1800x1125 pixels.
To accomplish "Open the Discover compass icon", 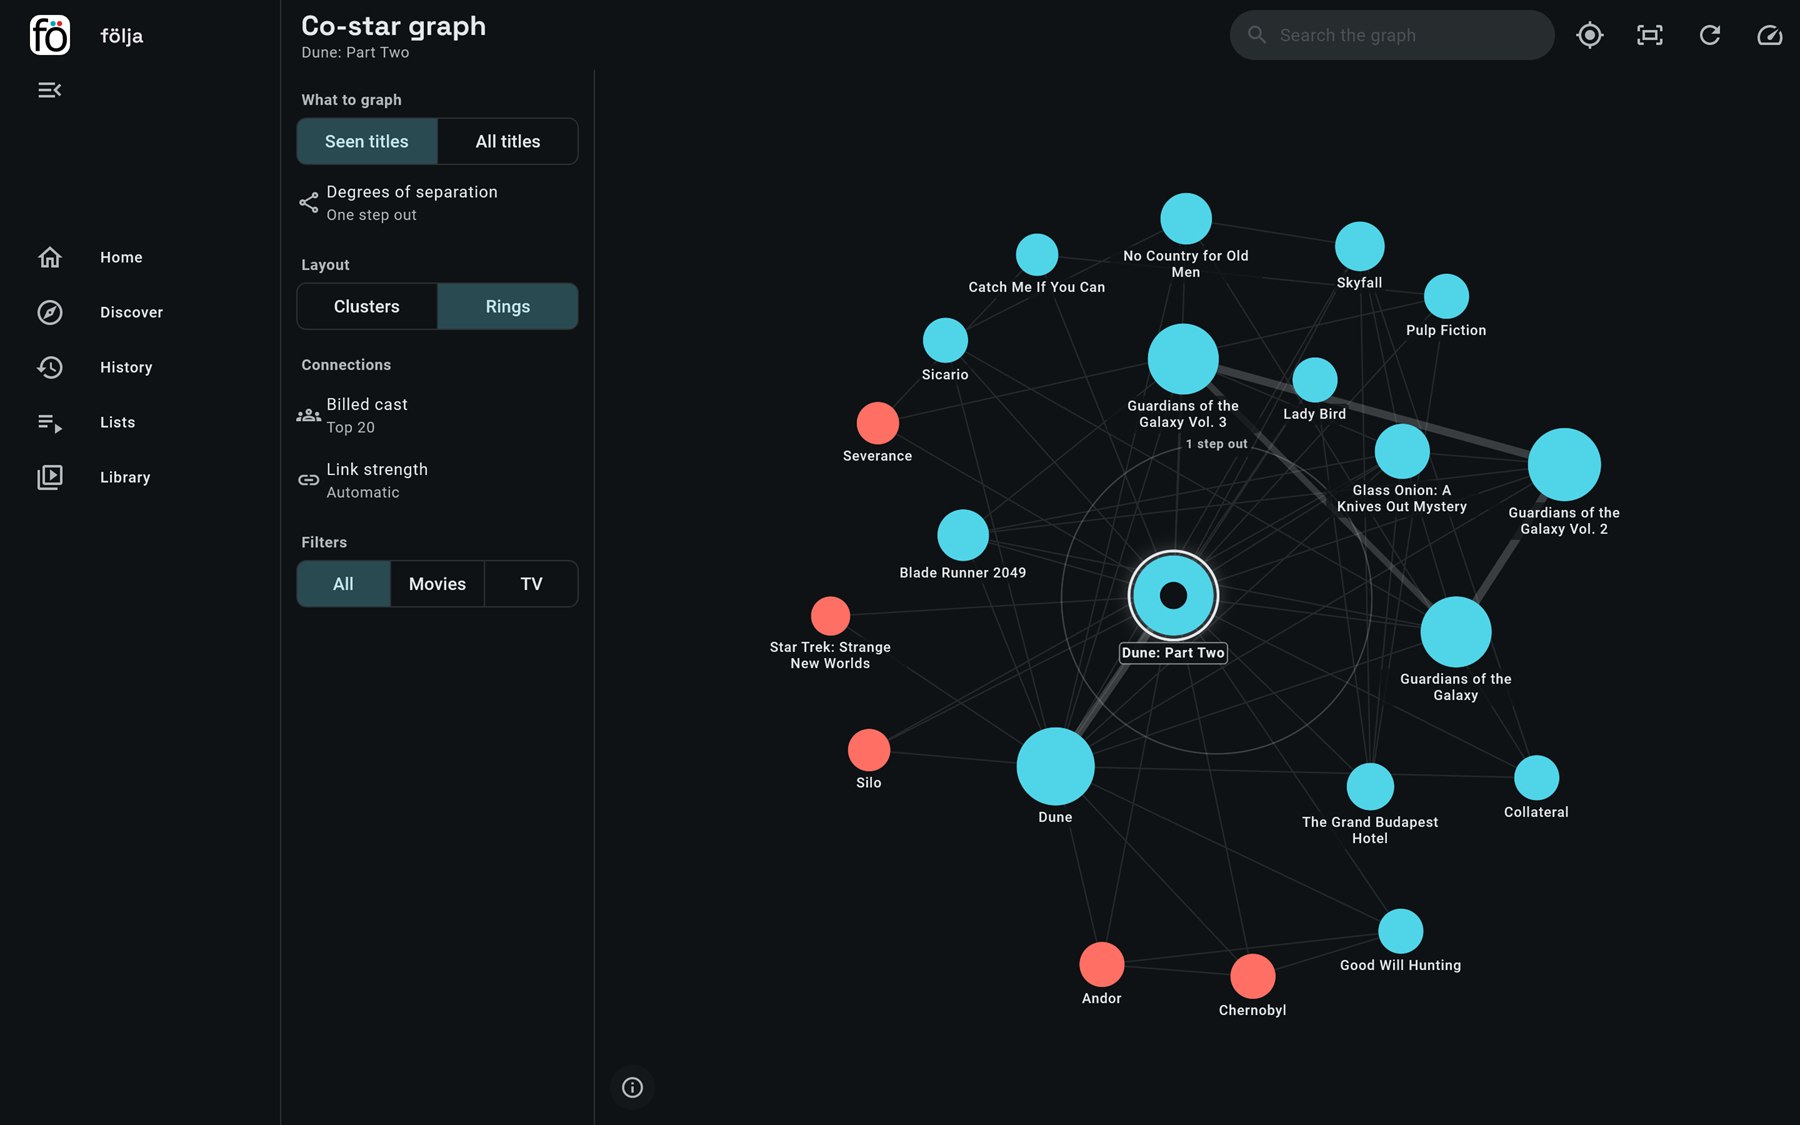I will click(50, 312).
